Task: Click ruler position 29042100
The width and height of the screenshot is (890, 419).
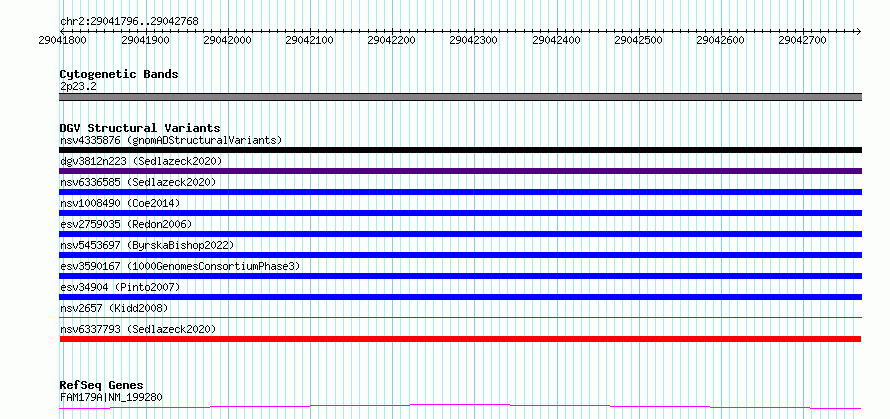Action: [310, 40]
